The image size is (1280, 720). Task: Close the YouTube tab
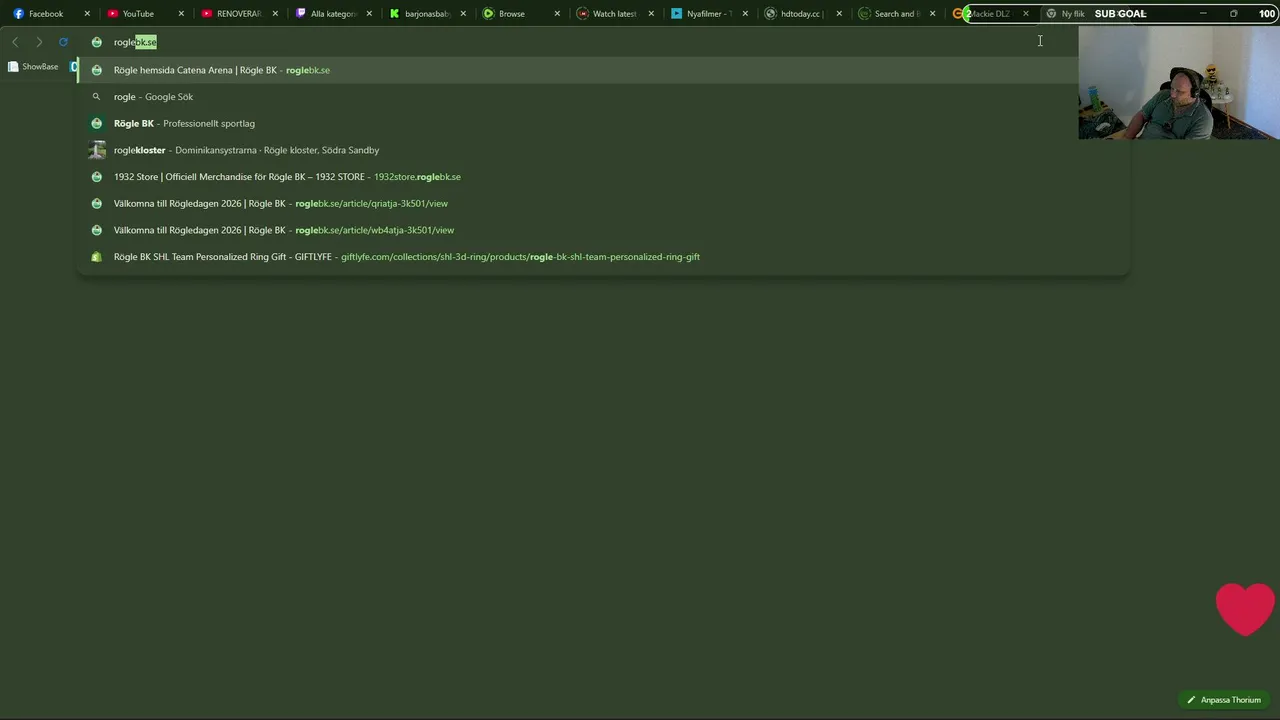(181, 14)
